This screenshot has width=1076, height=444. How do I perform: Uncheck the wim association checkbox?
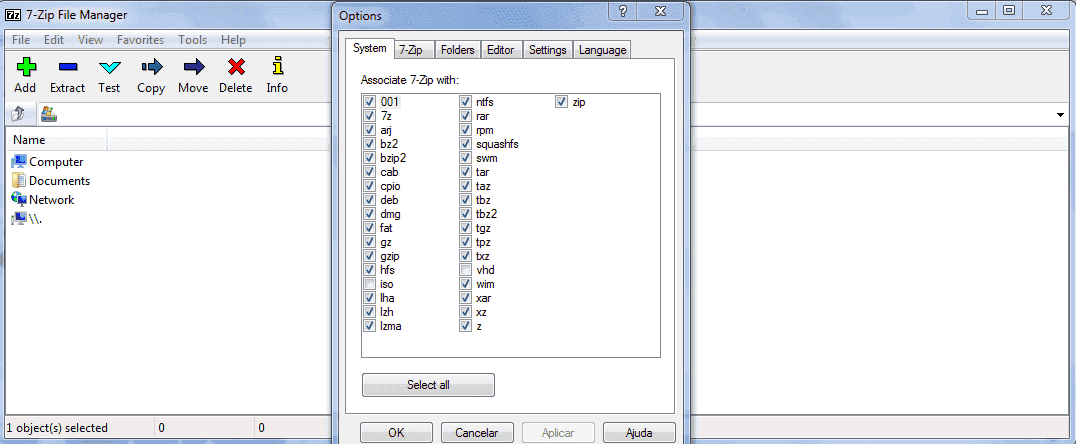[x=466, y=284]
